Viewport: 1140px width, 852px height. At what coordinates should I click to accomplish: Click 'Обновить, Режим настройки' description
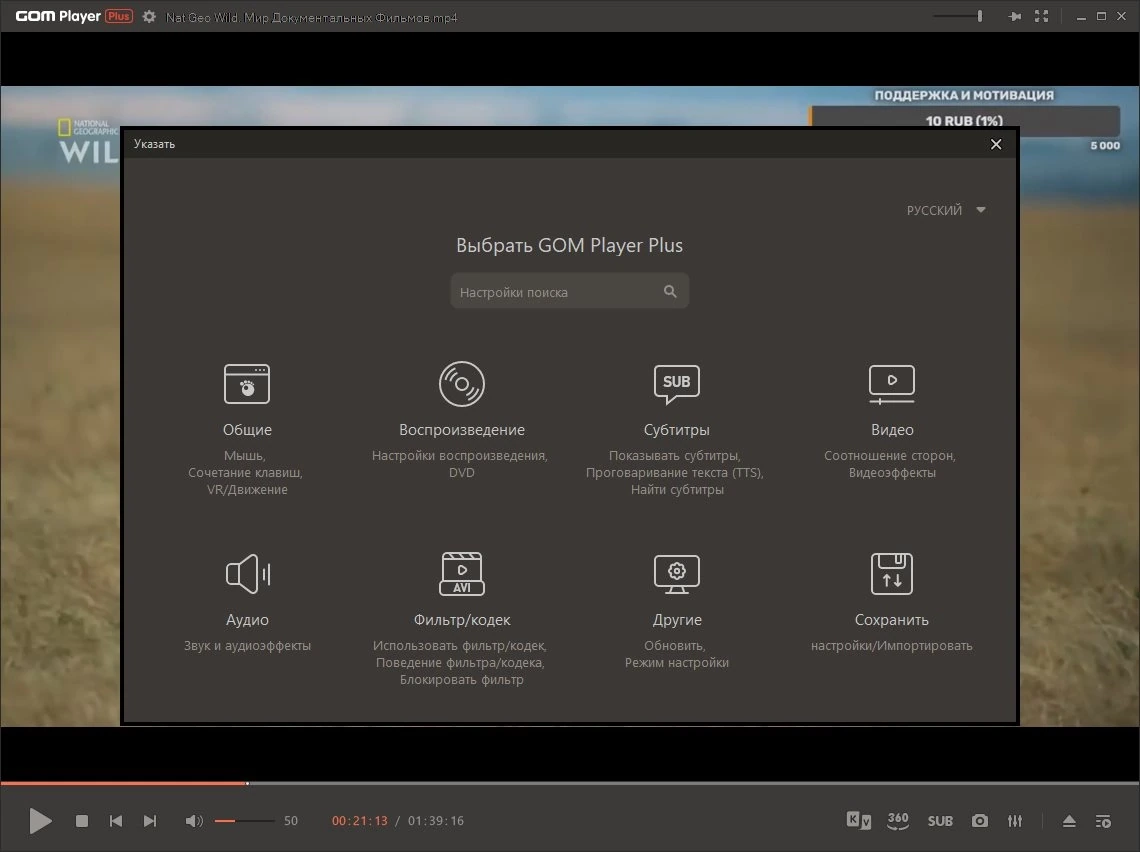point(677,654)
